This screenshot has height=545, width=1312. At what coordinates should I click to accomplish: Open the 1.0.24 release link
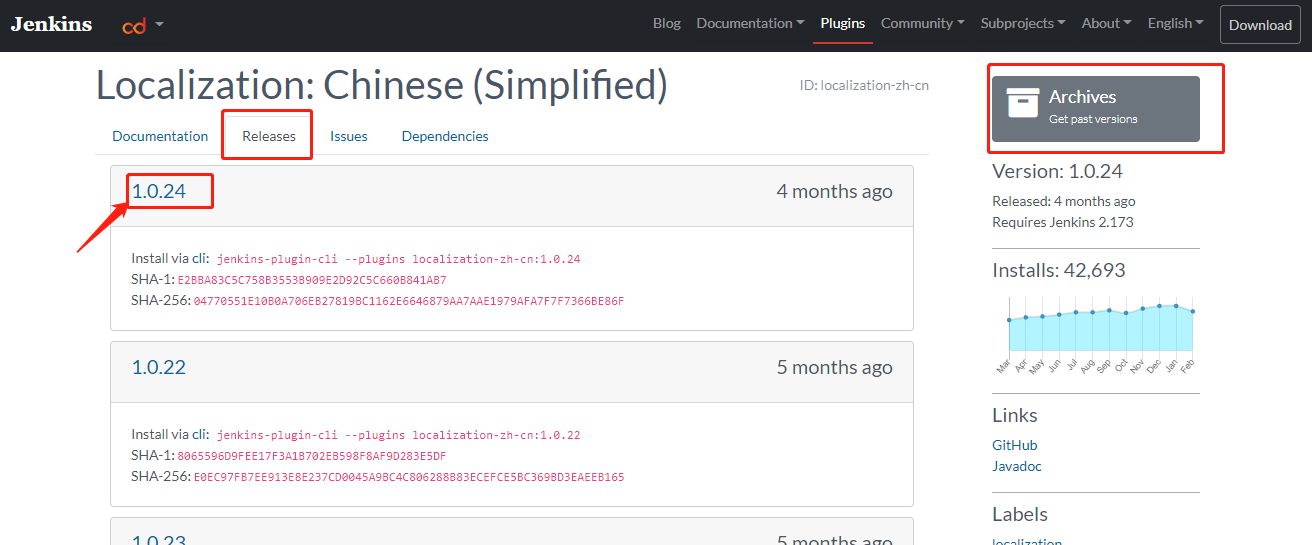coord(159,191)
